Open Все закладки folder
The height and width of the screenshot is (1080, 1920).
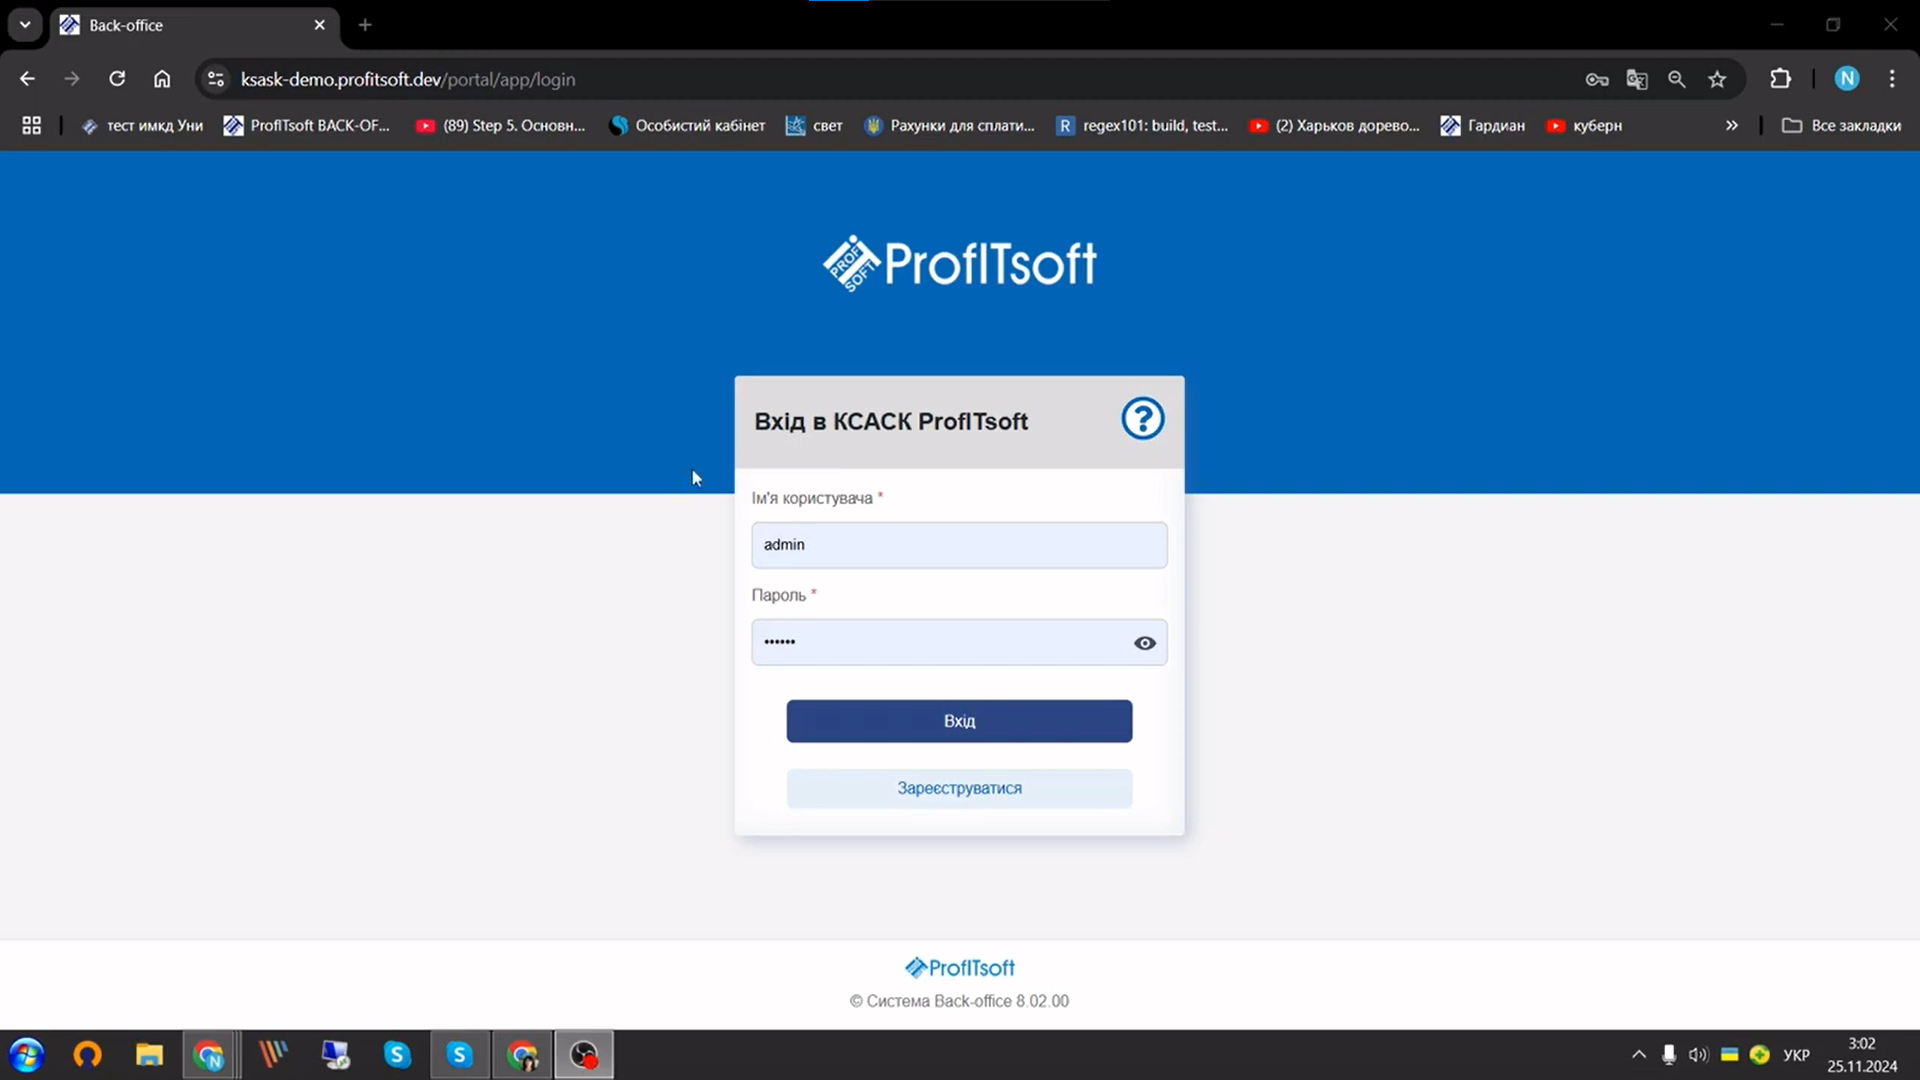point(1841,125)
